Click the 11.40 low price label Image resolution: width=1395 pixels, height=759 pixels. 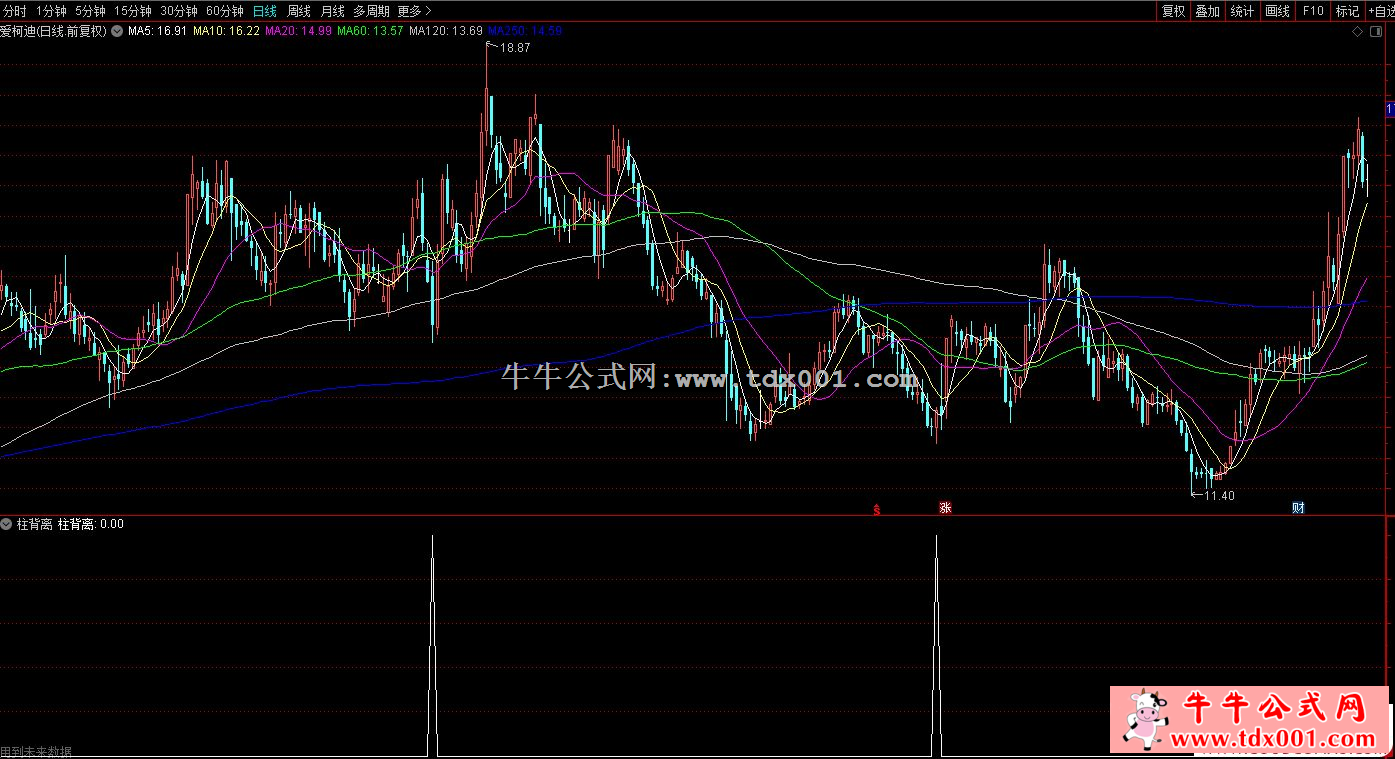point(1219,495)
